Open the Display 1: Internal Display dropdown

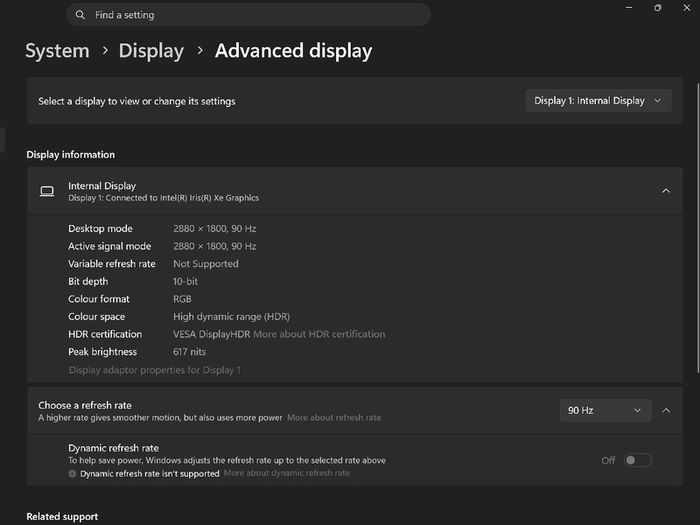point(598,101)
